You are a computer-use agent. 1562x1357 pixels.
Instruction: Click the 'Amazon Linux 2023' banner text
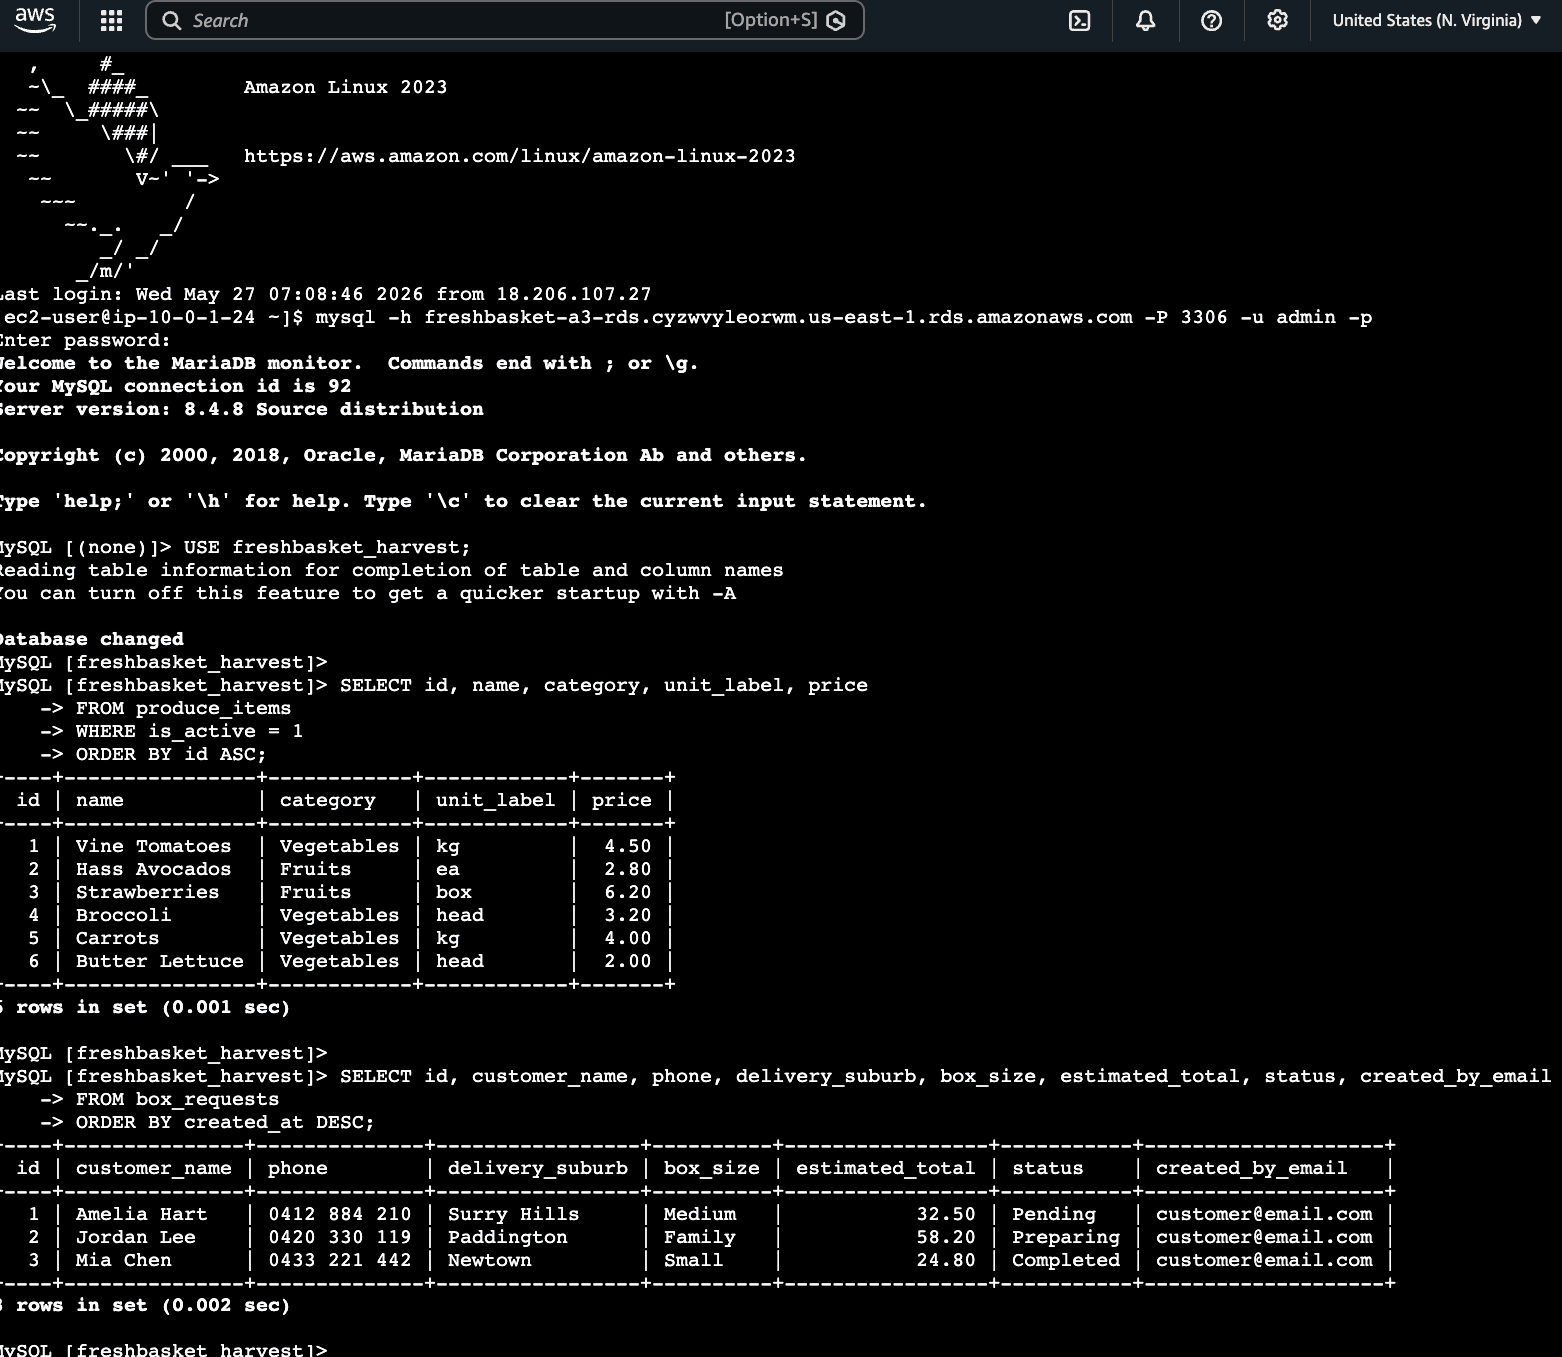pos(345,87)
